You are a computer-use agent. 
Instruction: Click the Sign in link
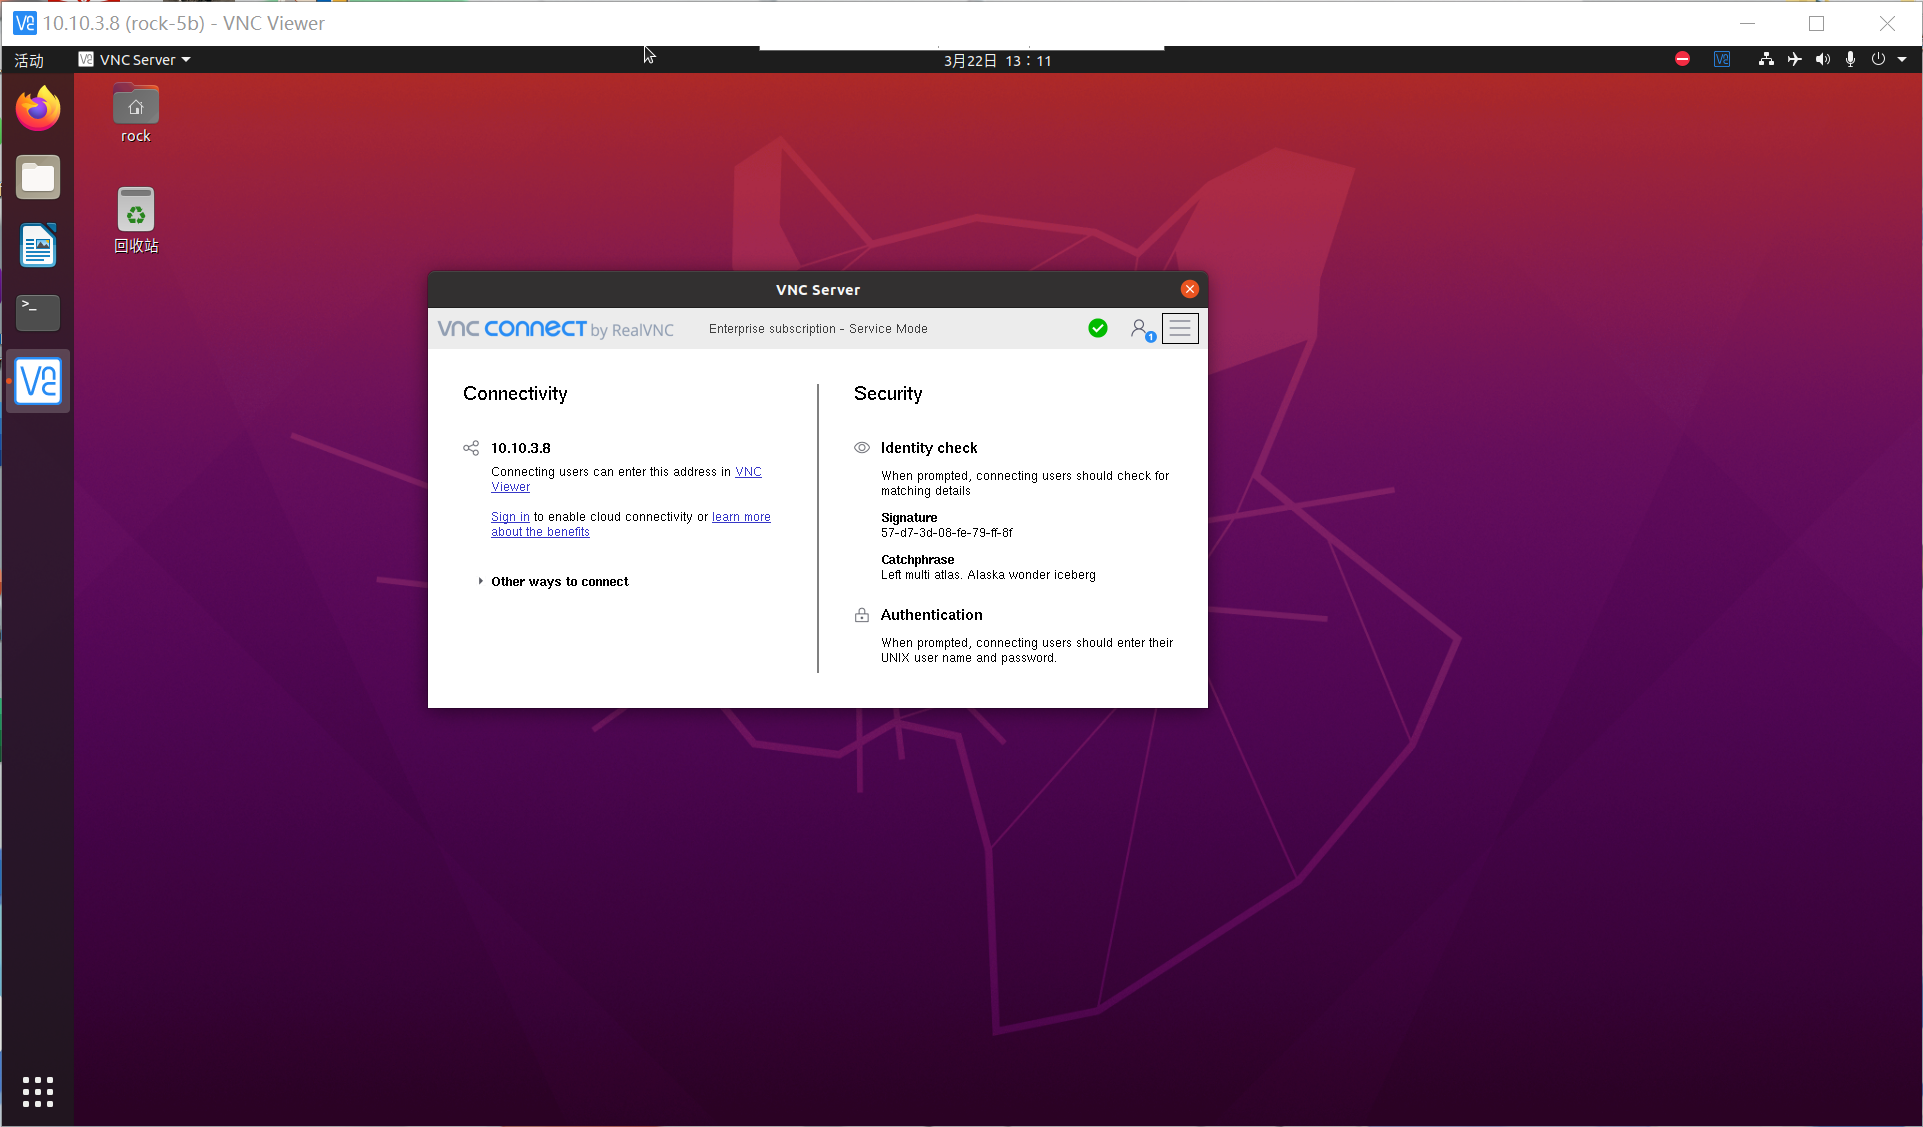[x=510, y=517]
